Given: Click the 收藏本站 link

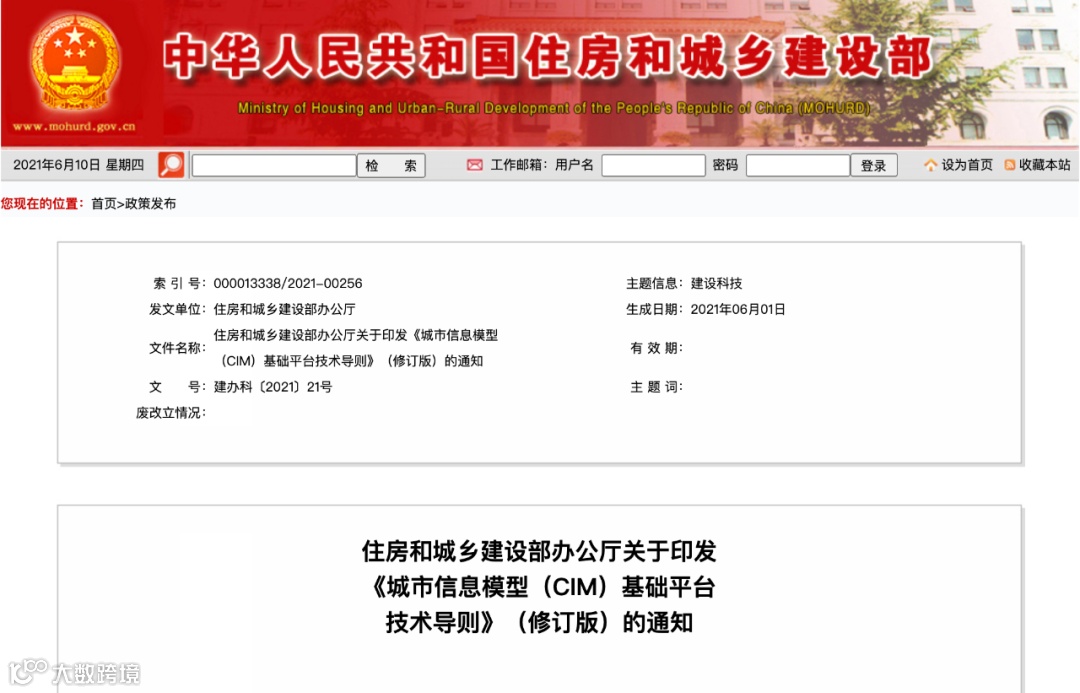Looking at the screenshot, I should pyautogui.click(x=1044, y=165).
